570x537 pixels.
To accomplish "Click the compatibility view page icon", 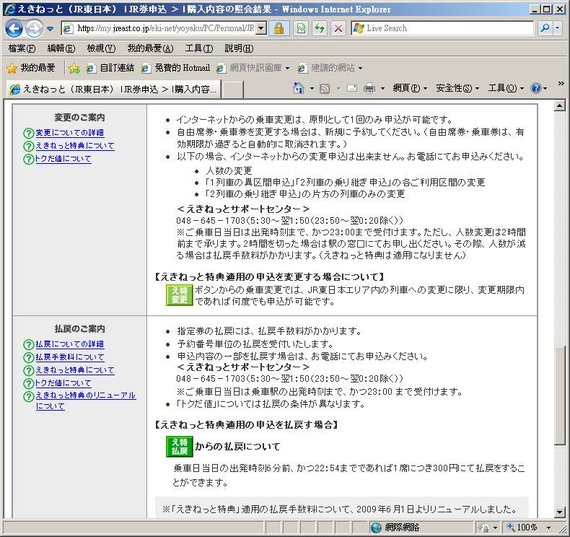I will [x=301, y=28].
